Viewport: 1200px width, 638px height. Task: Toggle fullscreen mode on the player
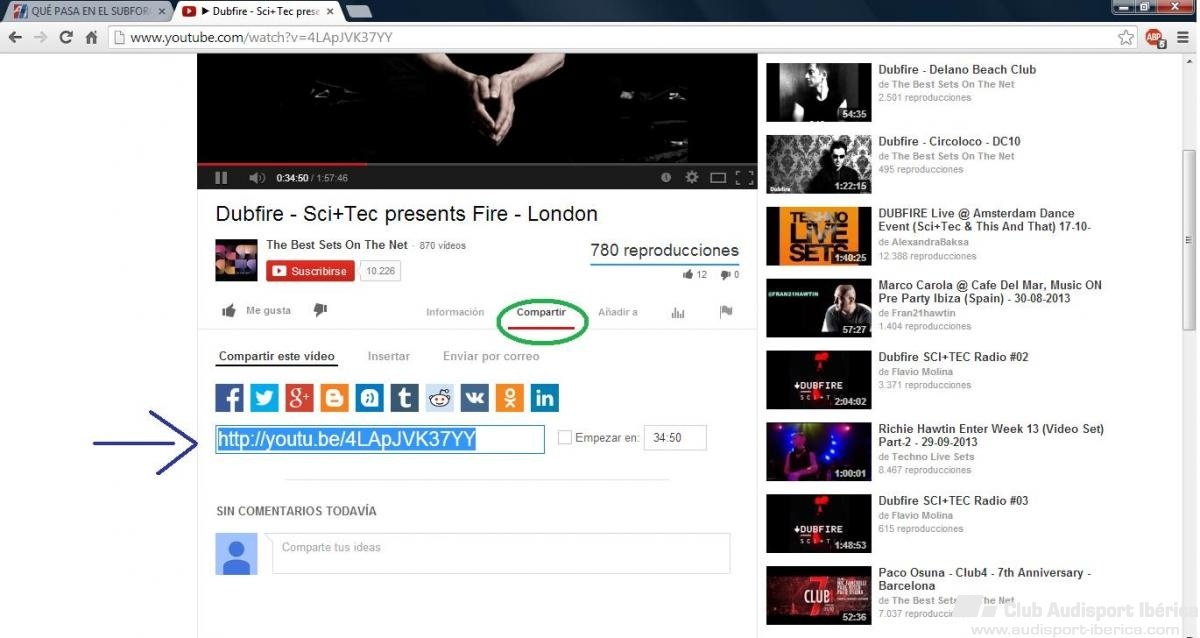click(x=744, y=178)
